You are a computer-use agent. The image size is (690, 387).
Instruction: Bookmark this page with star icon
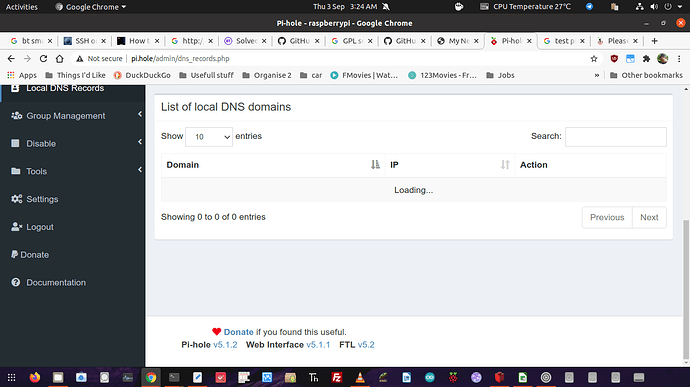[x=594, y=59]
